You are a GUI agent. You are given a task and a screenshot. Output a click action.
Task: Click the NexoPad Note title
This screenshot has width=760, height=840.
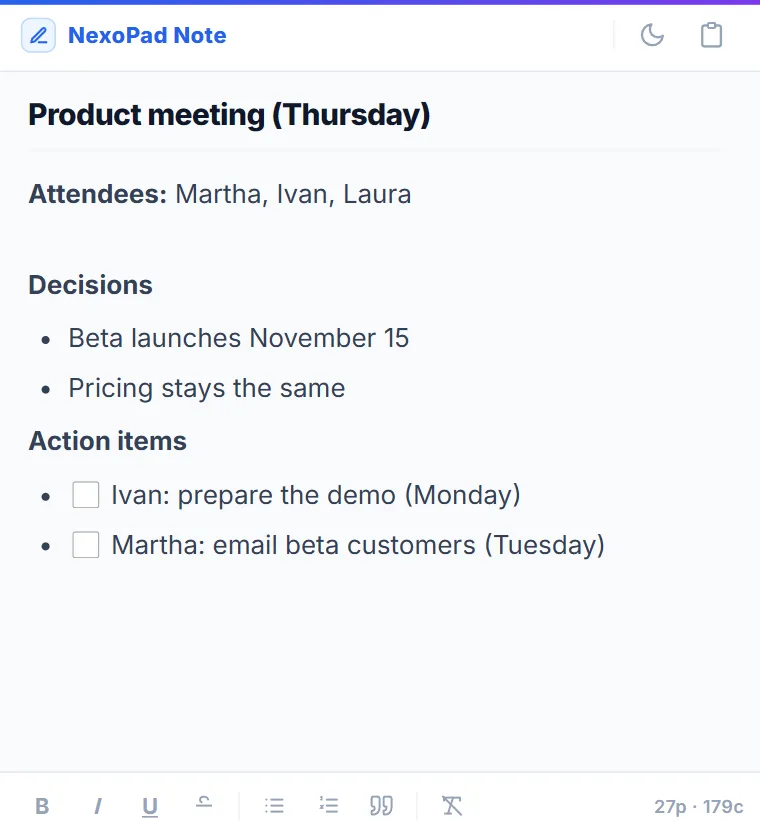point(147,35)
